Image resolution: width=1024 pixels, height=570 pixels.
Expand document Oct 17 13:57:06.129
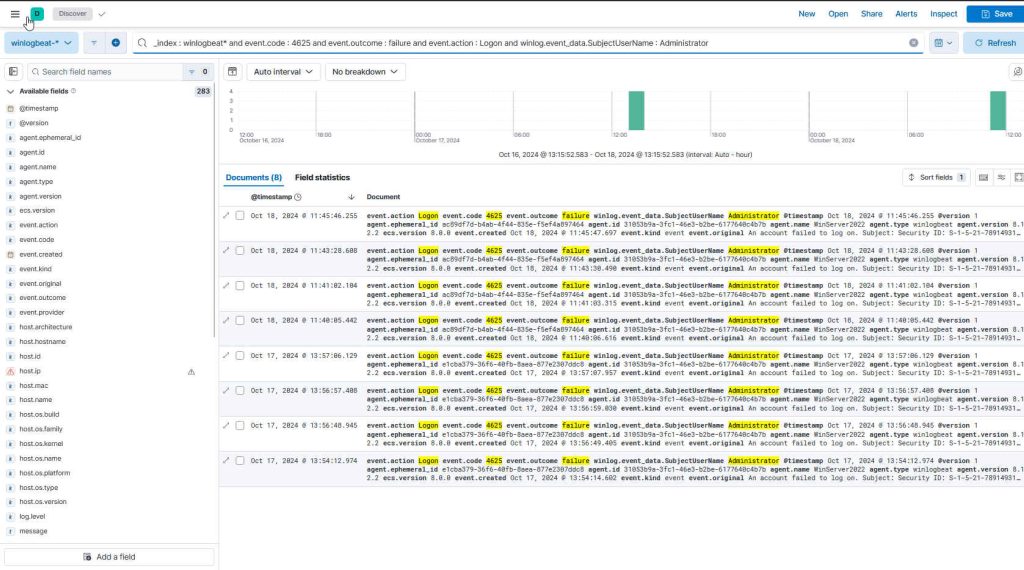click(226, 356)
